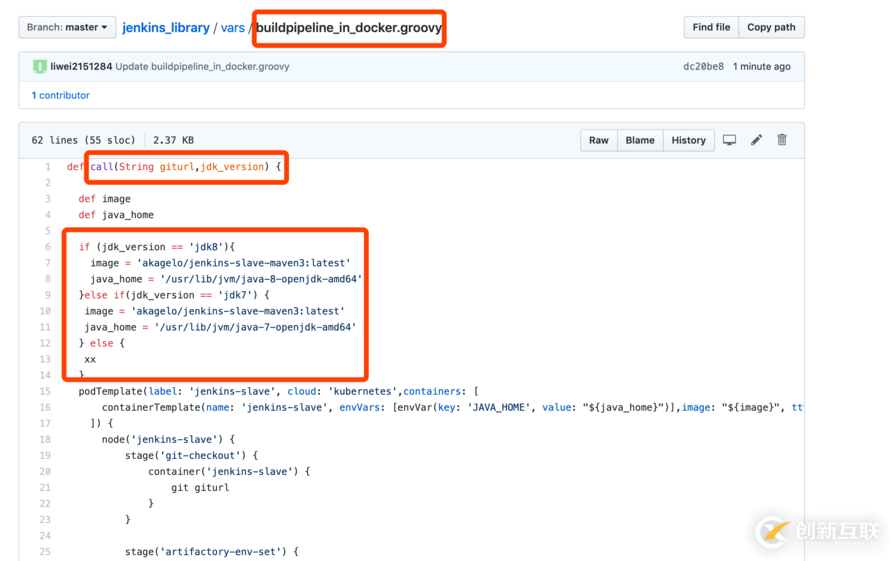This screenshot has width=890, height=561.
Task: Click line number 1 in gutter
Action: 47,167
